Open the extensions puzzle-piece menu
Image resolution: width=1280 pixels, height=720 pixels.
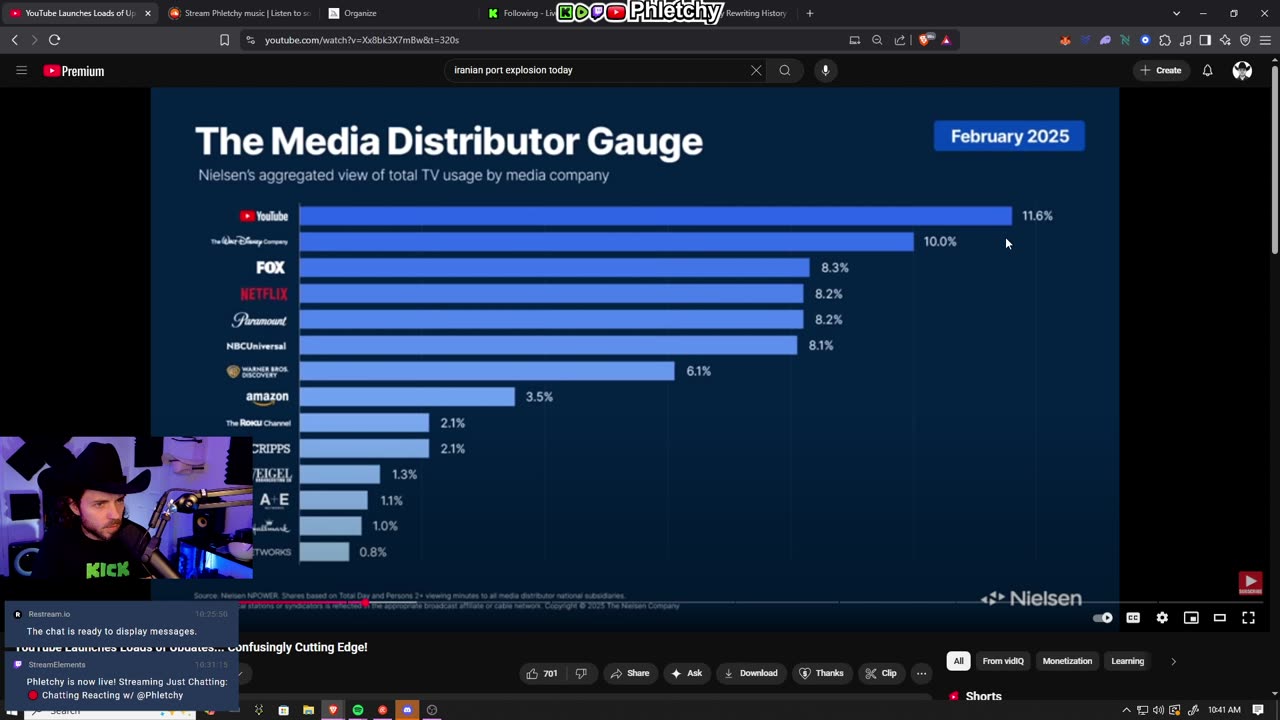click(1165, 40)
